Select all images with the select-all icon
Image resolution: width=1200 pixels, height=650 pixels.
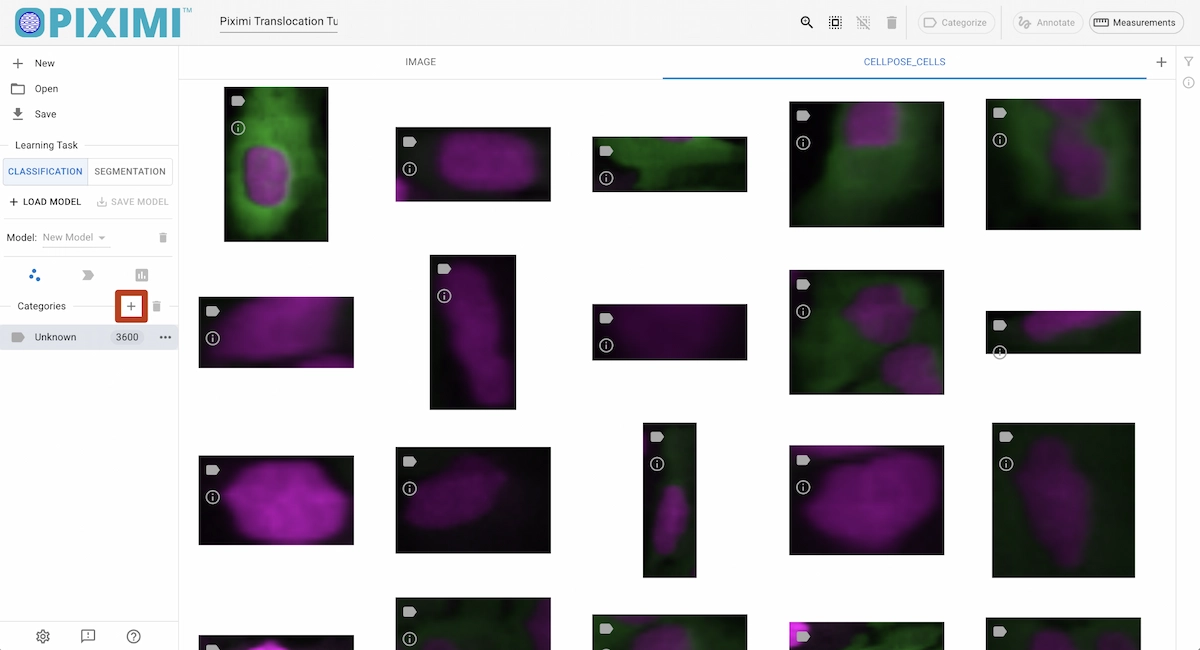[x=835, y=22]
